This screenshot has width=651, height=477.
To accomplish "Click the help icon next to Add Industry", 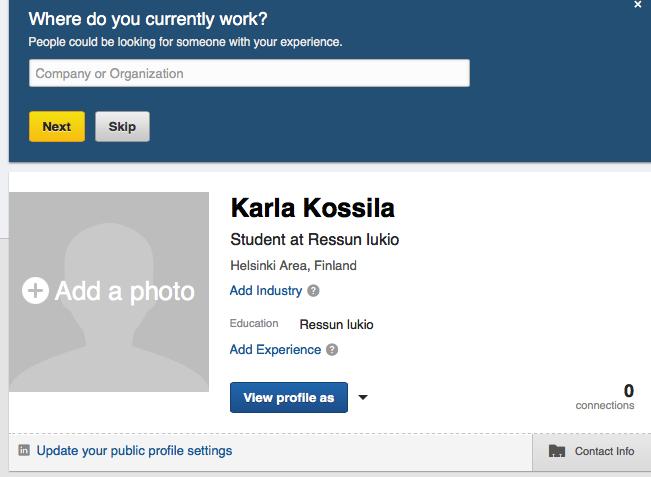I will tap(313, 291).
